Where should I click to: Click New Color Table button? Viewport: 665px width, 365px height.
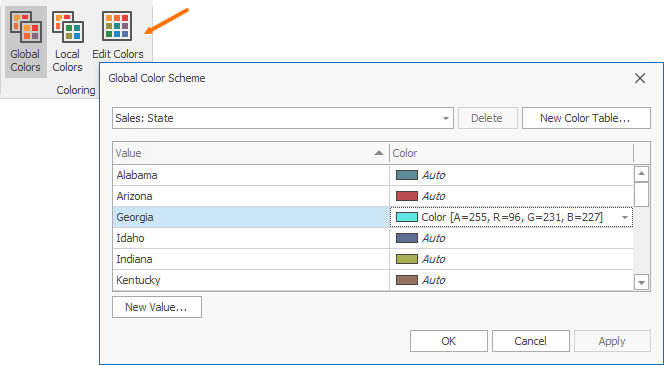pos(585,118)
